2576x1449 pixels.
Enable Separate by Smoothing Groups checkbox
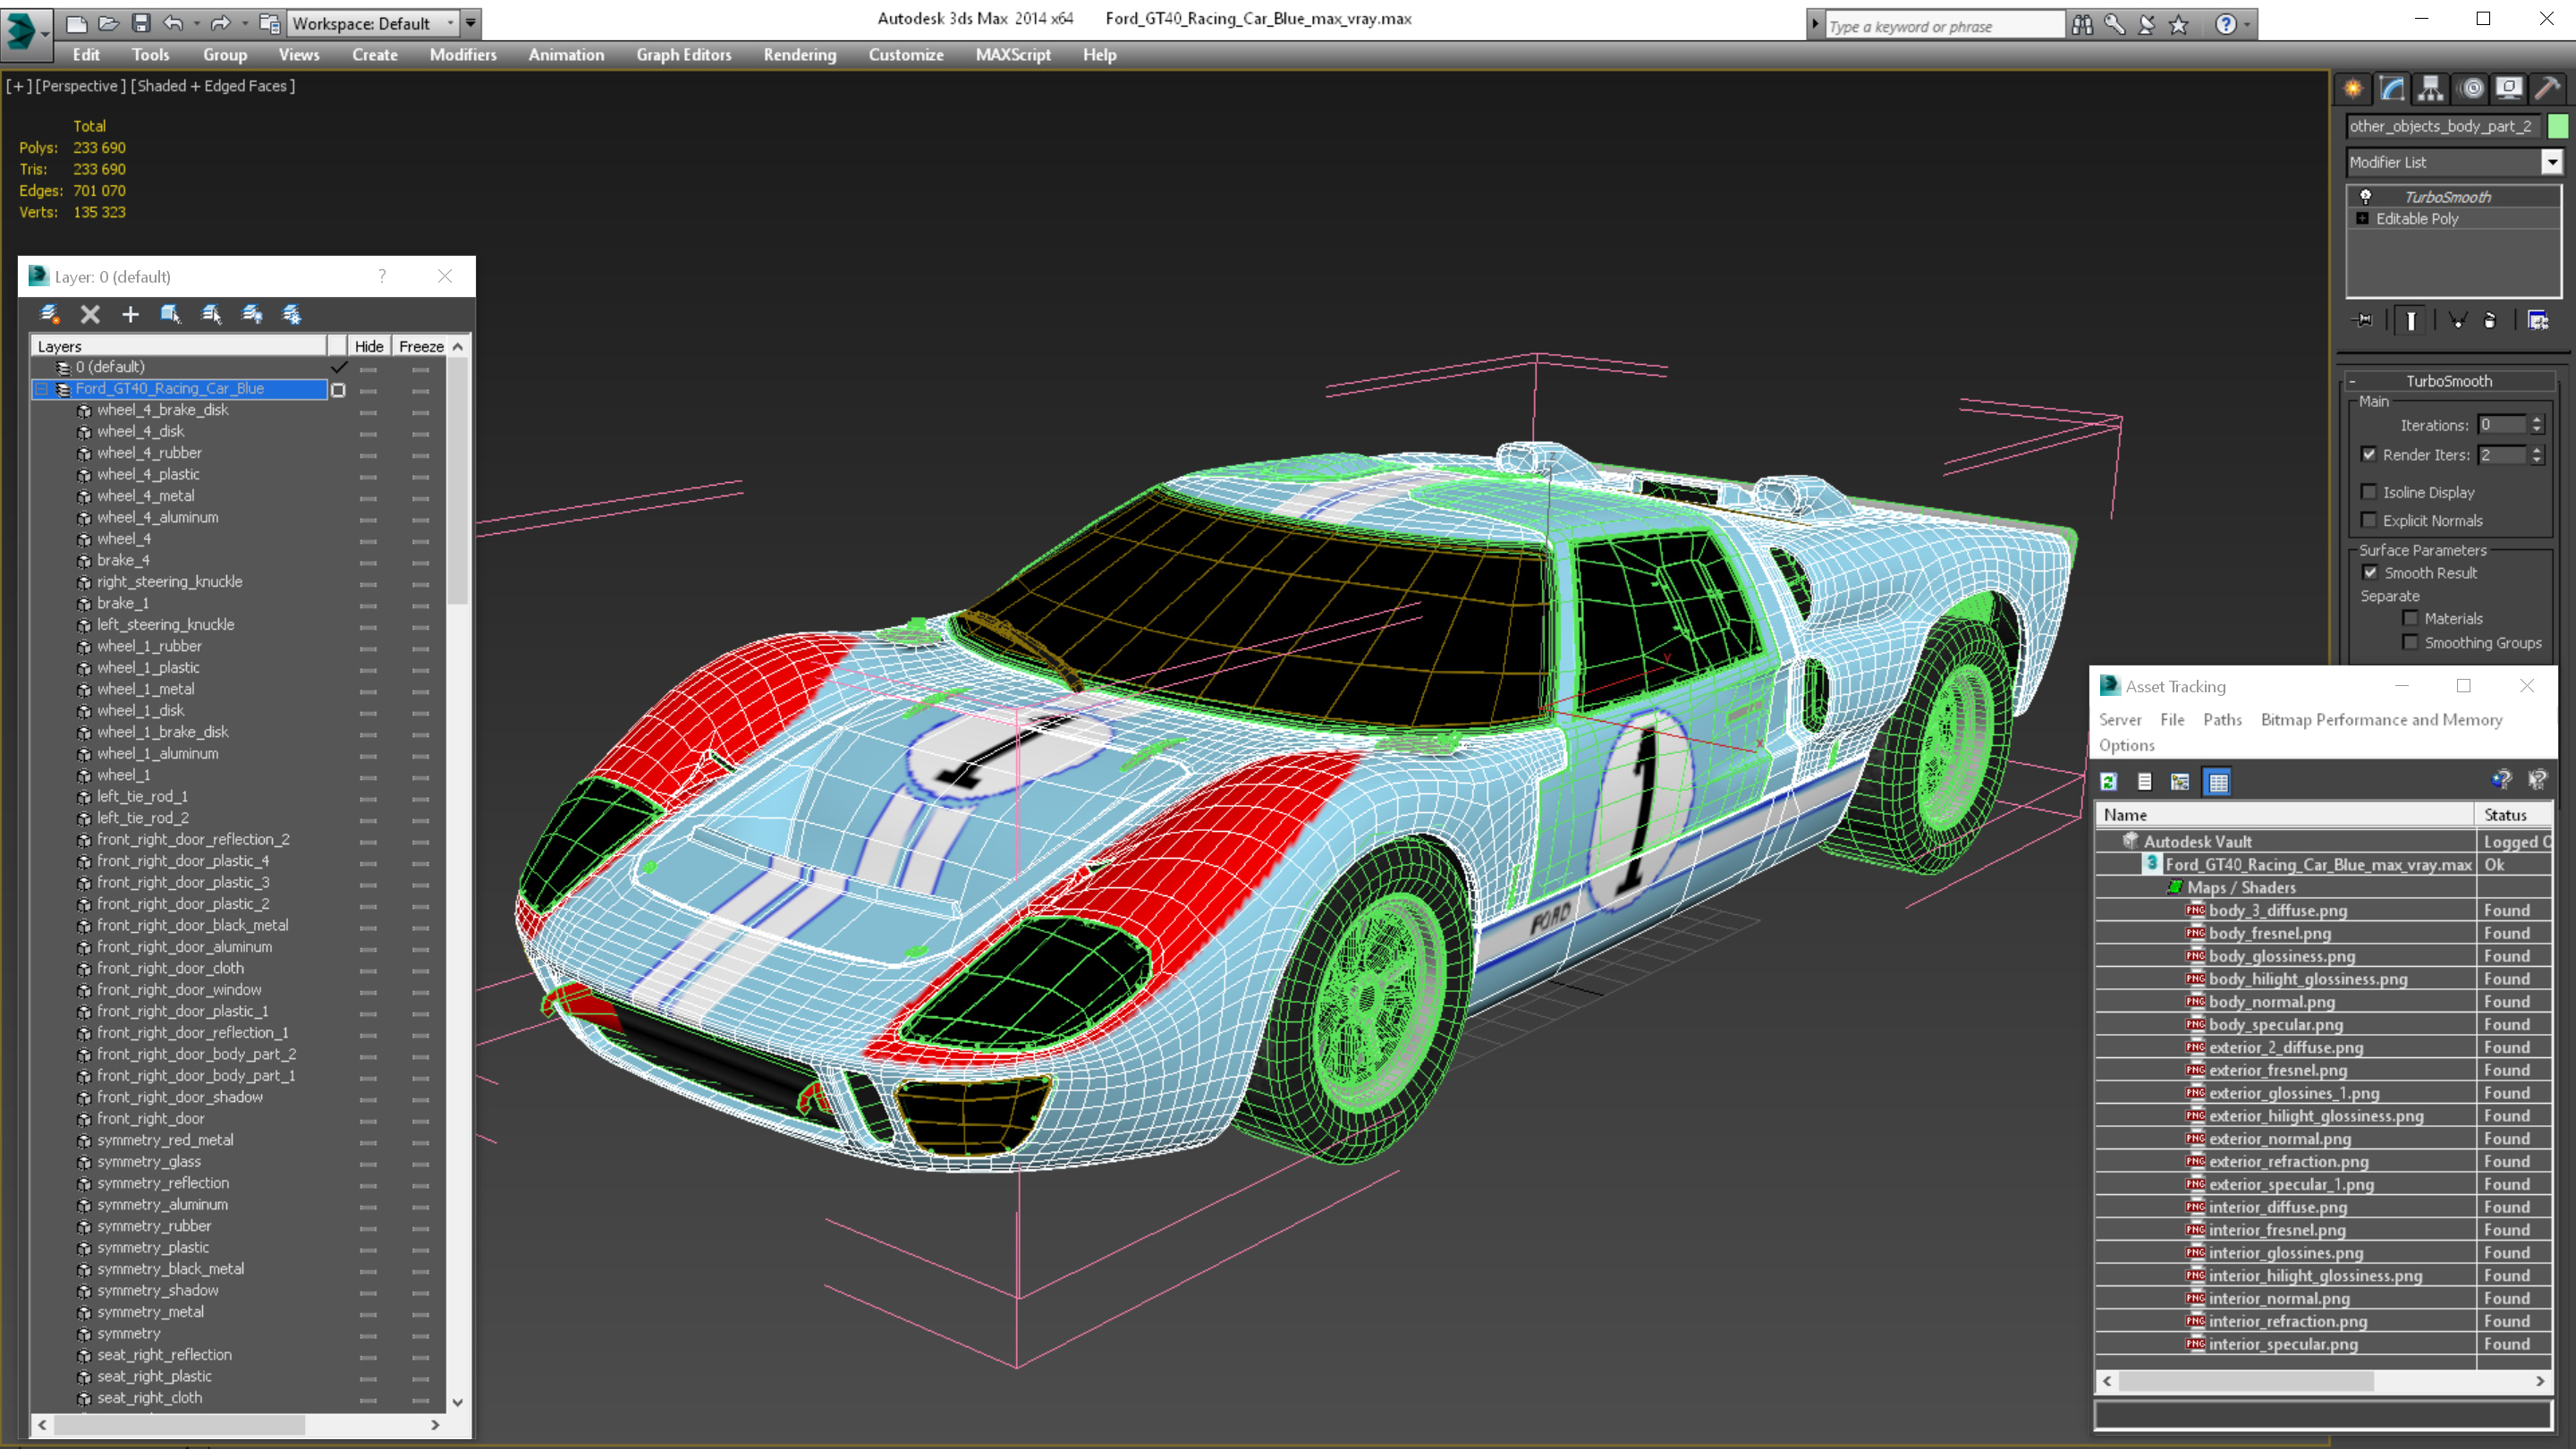(2411, 643)
